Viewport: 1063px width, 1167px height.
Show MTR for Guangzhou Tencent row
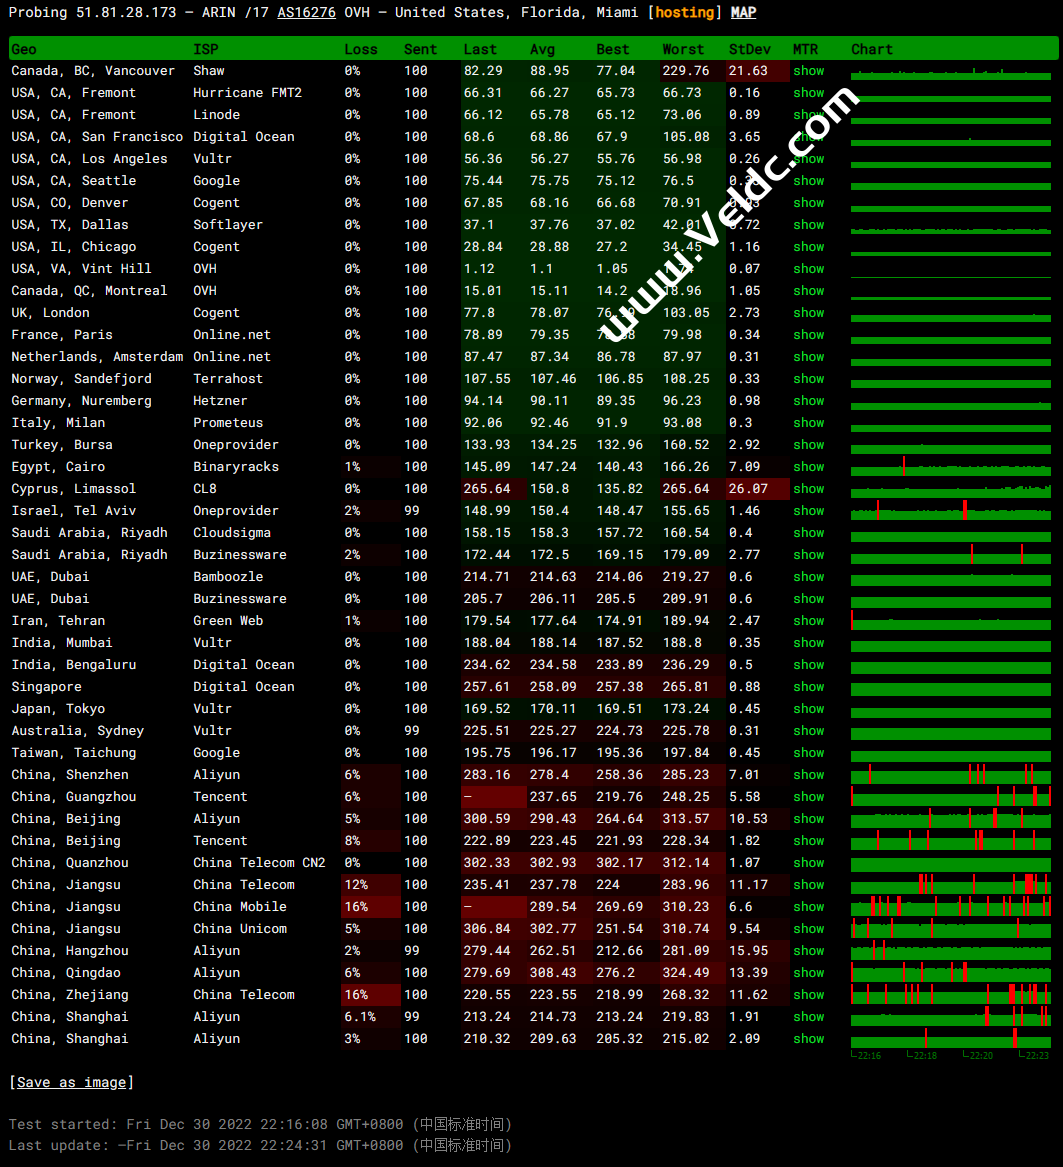808,797
